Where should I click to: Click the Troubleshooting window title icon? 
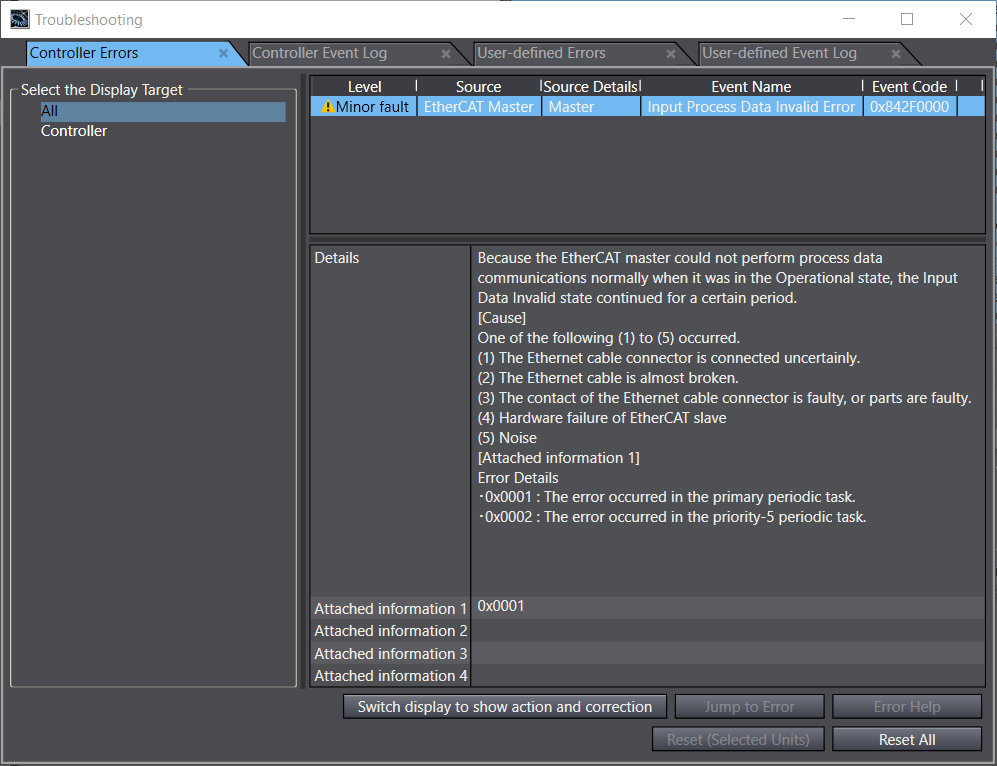19,19
